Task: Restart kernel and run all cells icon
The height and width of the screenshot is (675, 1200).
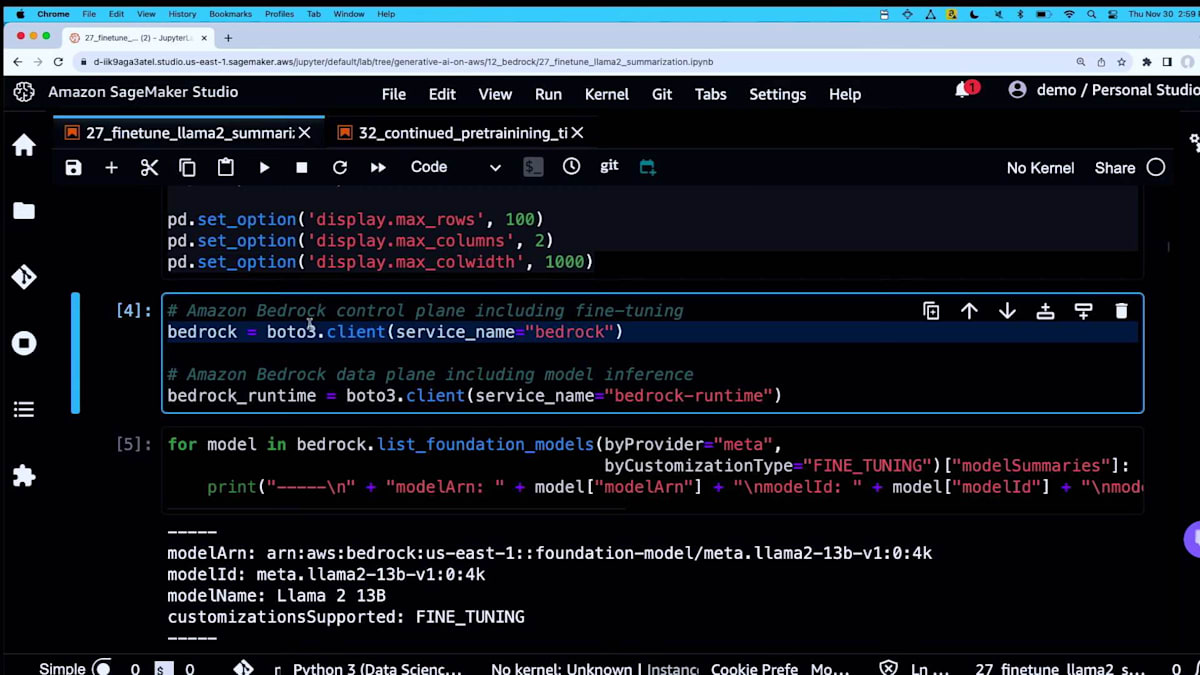Action: coord(378,167)
